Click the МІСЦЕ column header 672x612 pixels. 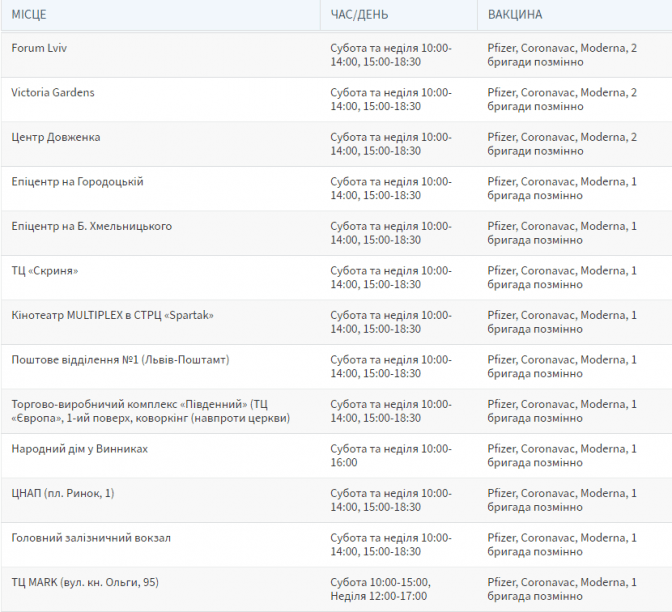pos(29,15)
